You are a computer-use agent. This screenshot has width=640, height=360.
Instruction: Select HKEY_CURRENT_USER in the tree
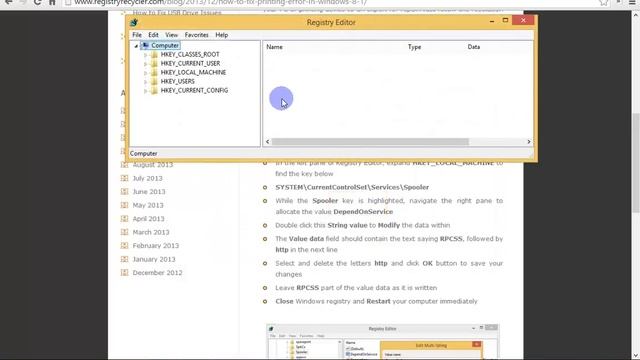(190, 63)
